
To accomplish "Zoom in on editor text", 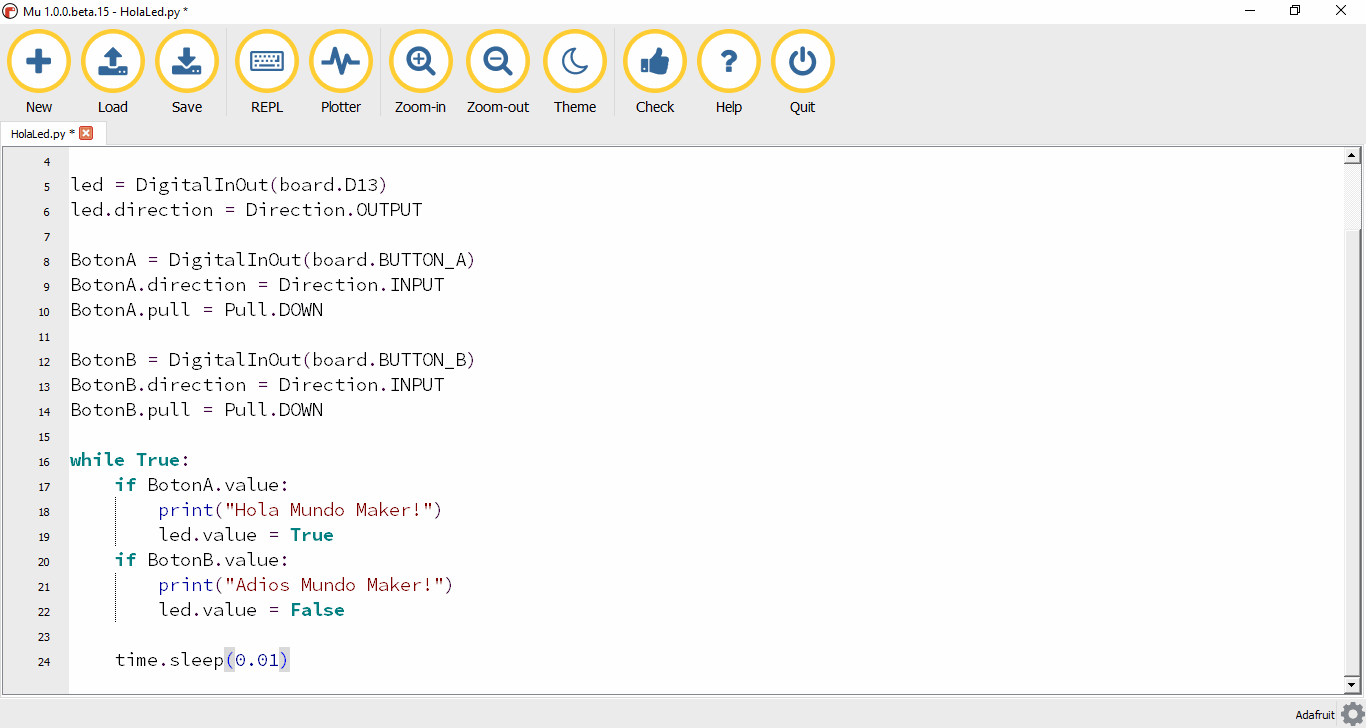I will 420,62.
